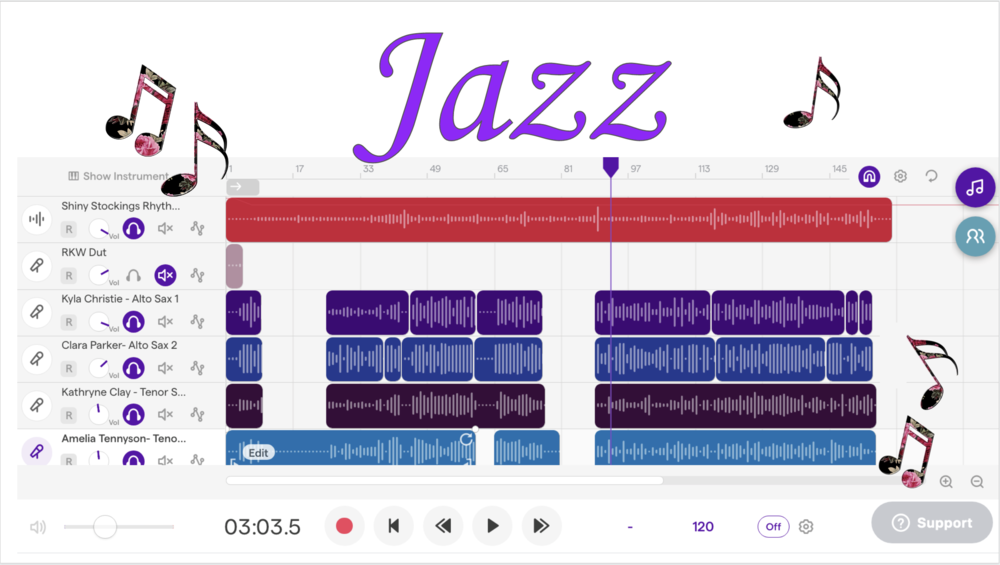Open the Support button
Image resolution: width=1000 pixels, height=565 pixels.
point(932,523)
